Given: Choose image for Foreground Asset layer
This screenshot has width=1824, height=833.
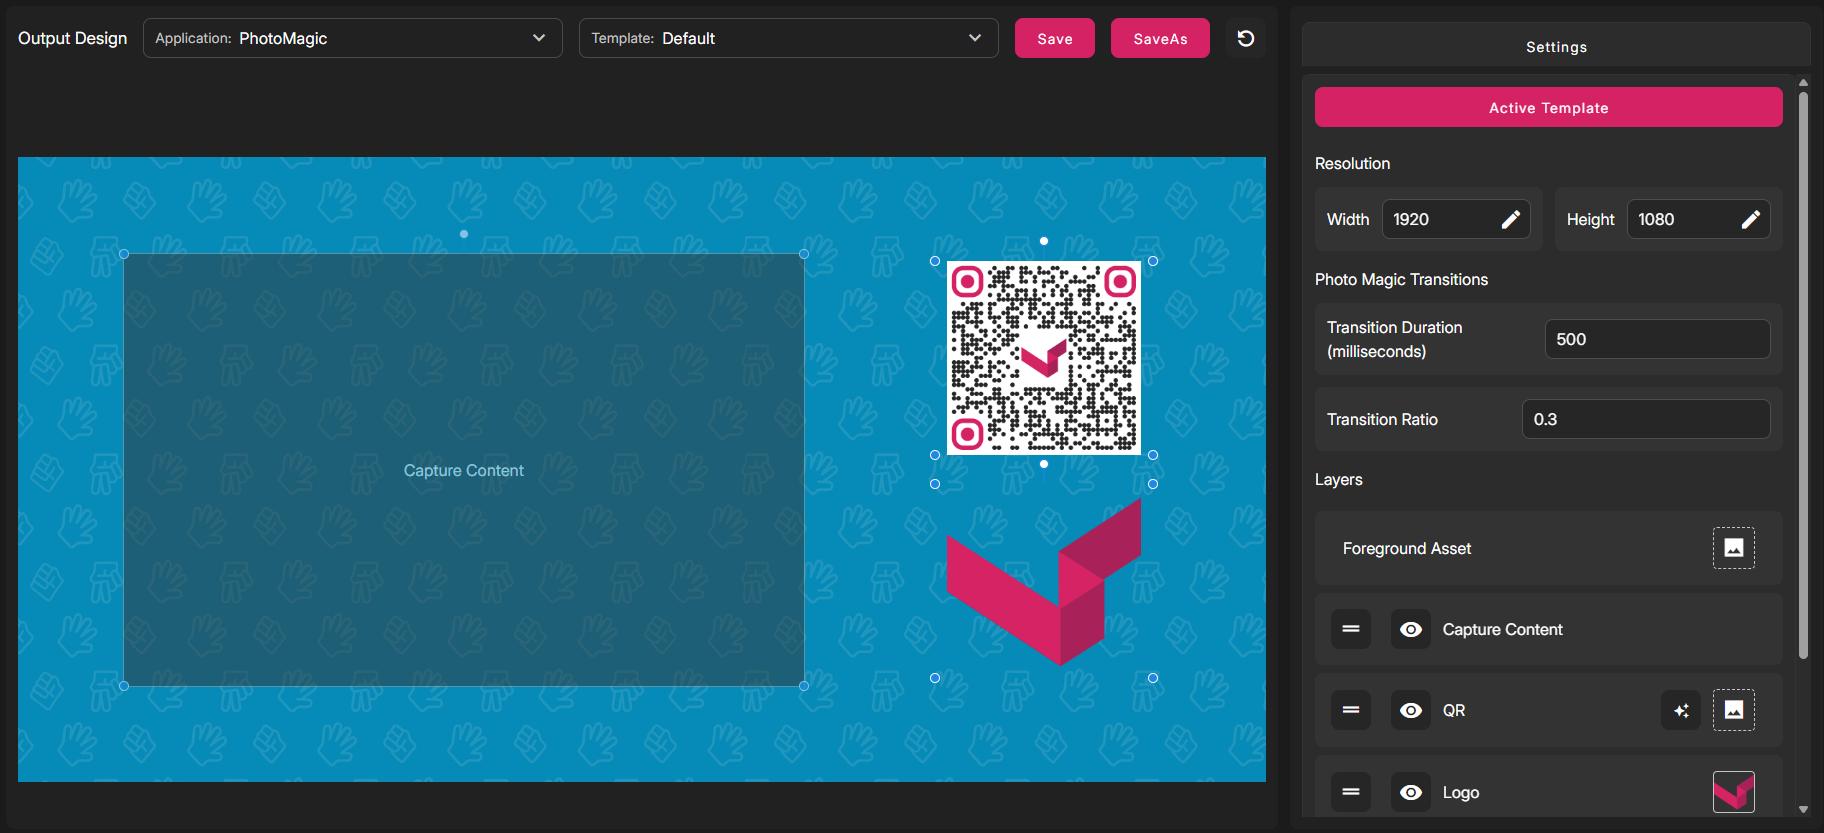Looking at the screenshot, I should 1733,548.
